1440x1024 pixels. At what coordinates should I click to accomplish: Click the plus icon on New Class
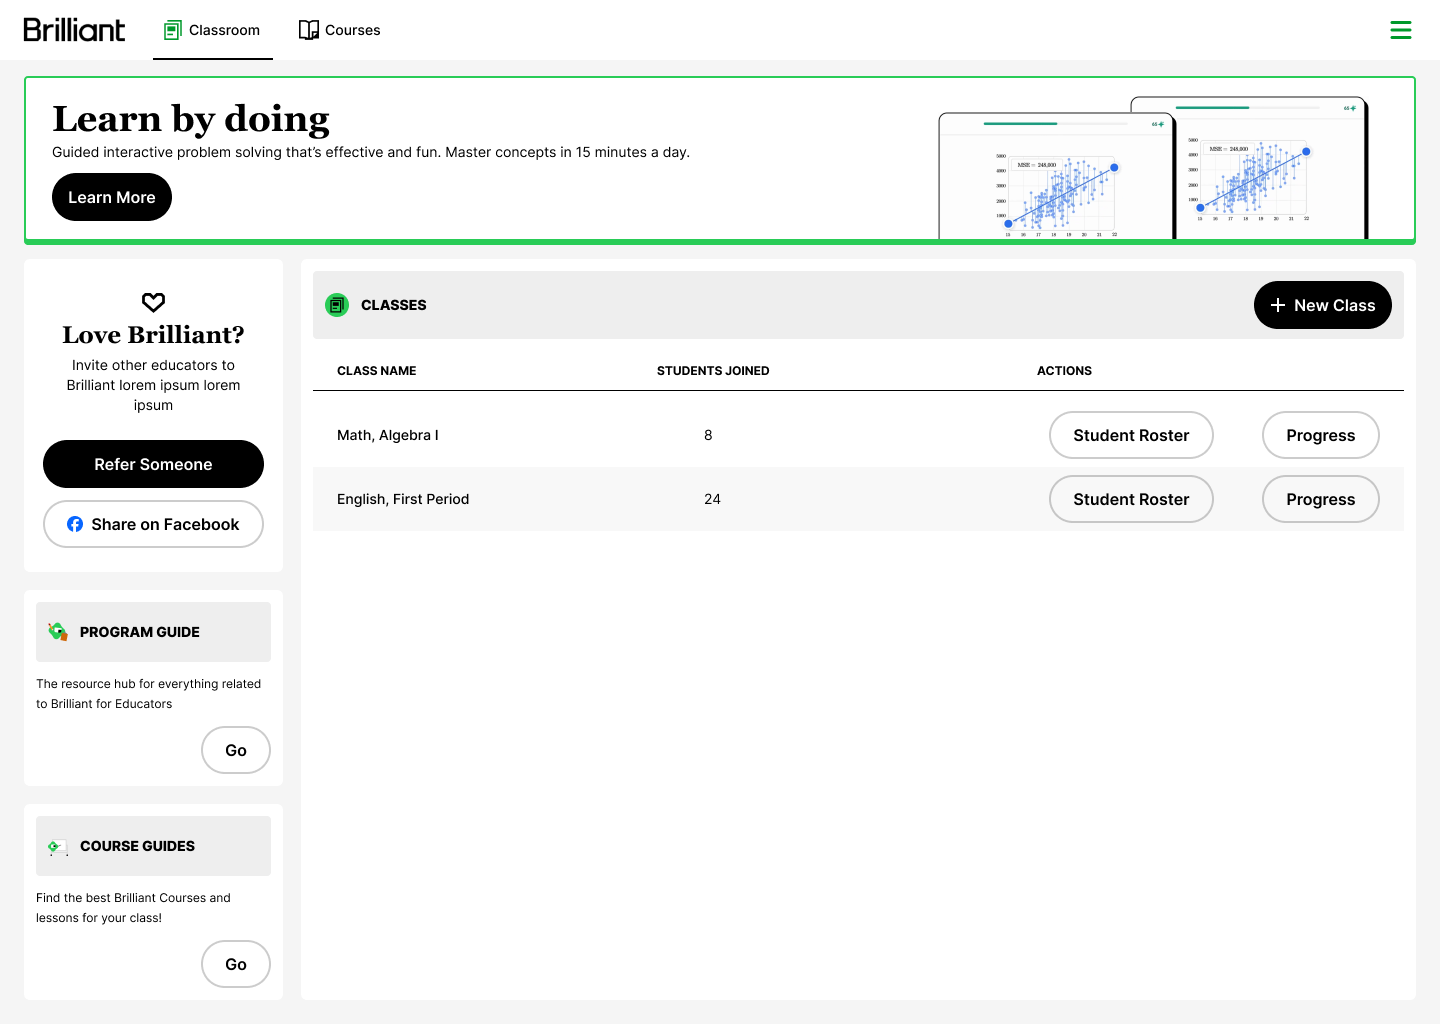(1277, 305)
